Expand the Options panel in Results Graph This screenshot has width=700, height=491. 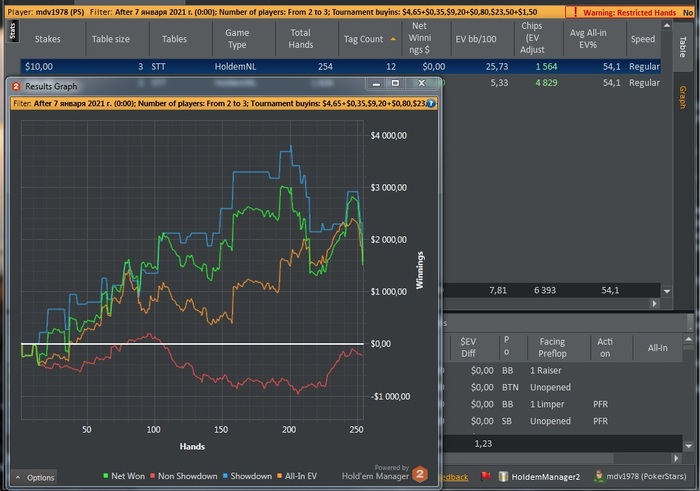coord(35,477)
